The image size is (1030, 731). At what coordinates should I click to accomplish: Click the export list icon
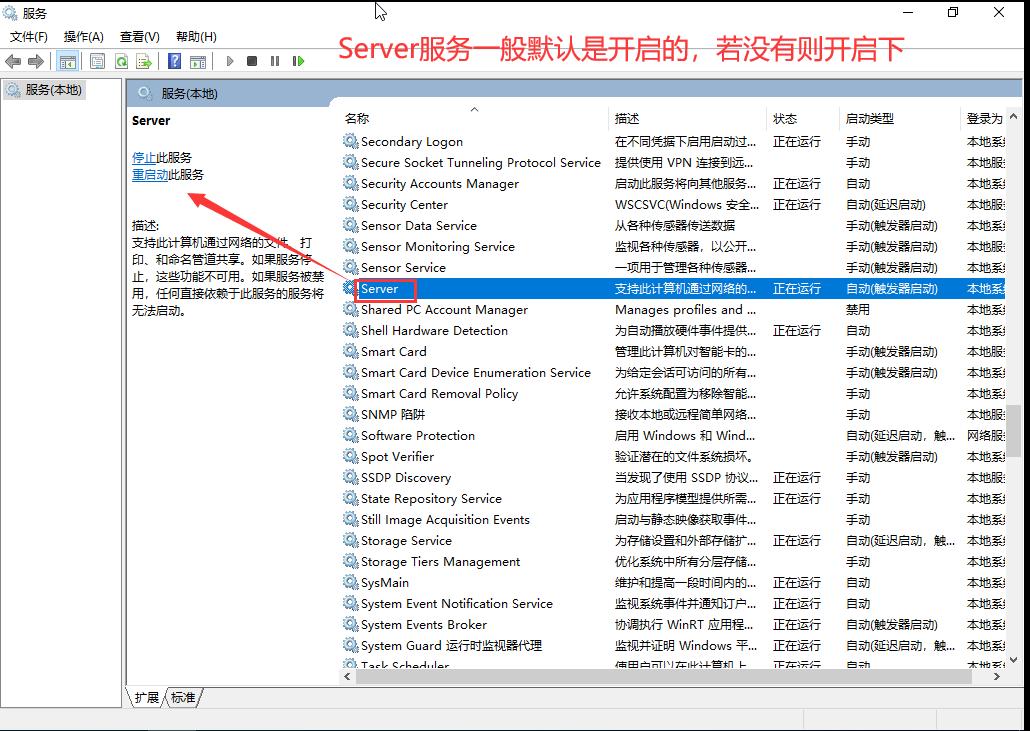click(143, 61)
